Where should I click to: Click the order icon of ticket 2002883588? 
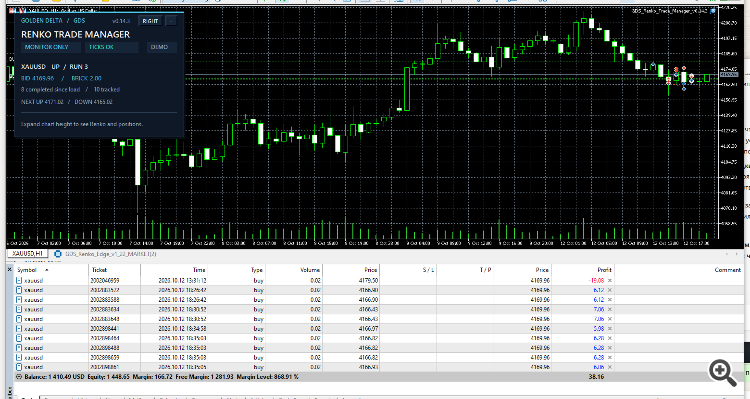[19, 300]
